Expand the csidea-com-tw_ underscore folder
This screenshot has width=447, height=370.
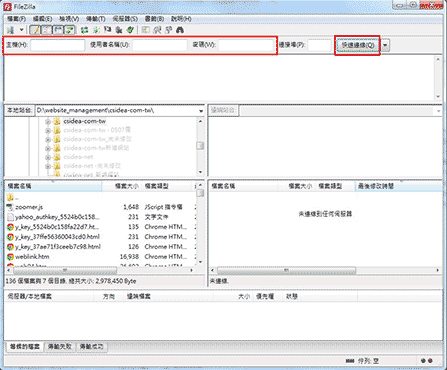tap(48, 139)
